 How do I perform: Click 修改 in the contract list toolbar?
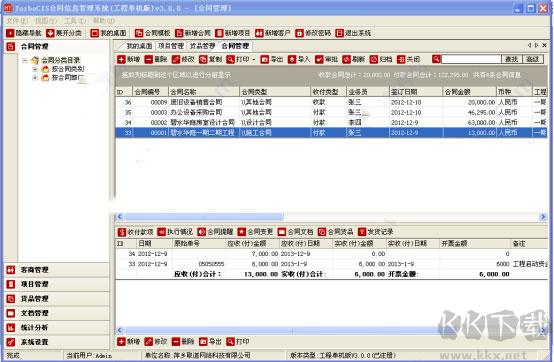coord(183,59)
